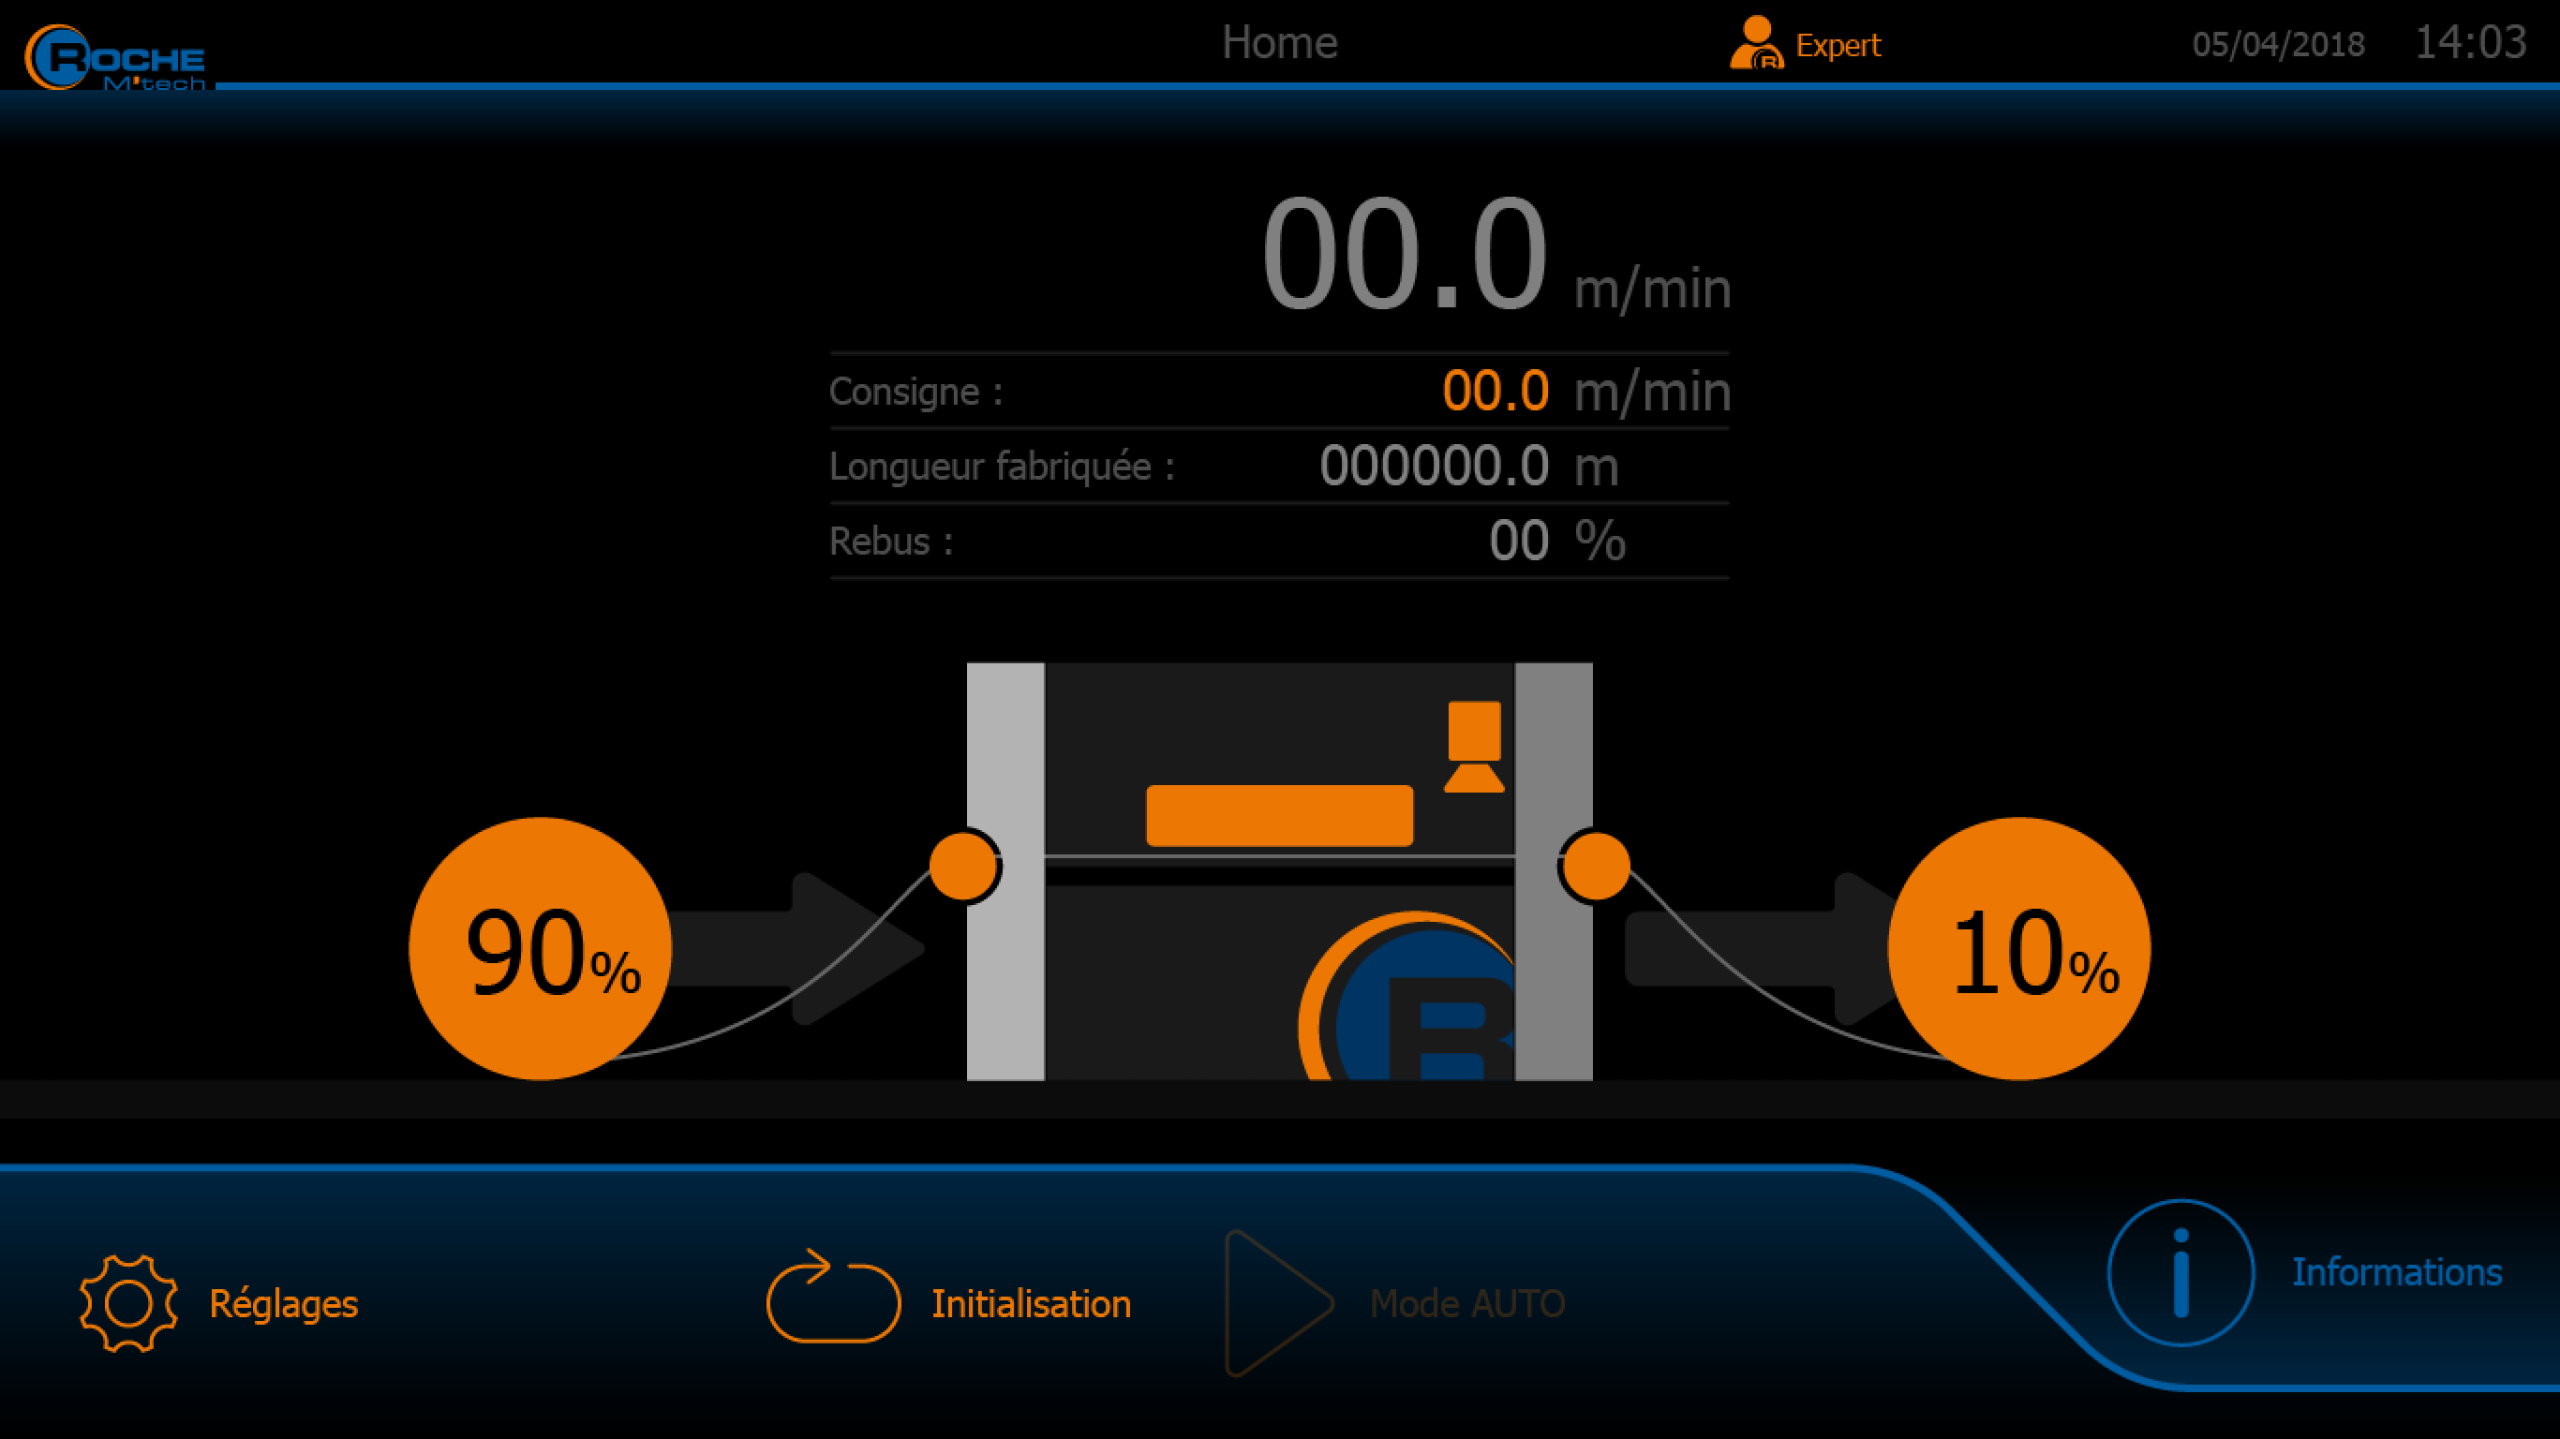This screenshot has width=2560, height=1439.
Task: Click the Réglages label
Action: click(x=283, y=1304)
